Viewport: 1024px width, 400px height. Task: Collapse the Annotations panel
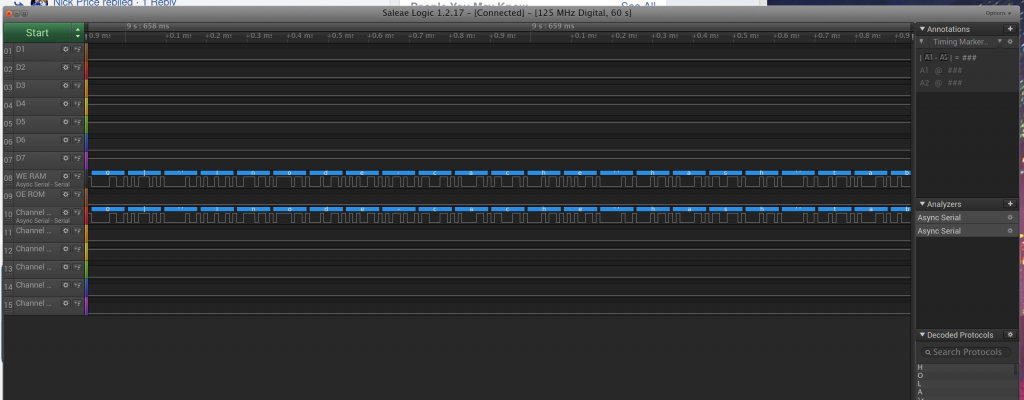pos(922,29)
